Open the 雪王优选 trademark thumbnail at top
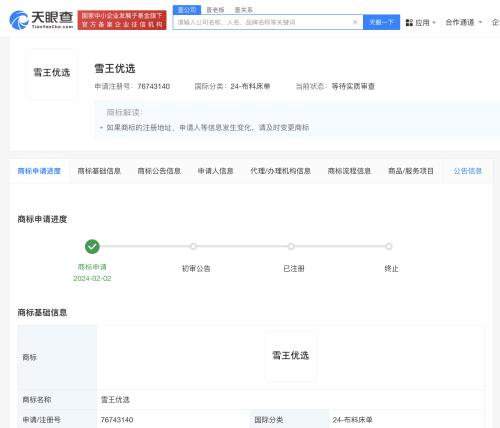This screenshot has height=428, width=500. click(x=52, y=74)
